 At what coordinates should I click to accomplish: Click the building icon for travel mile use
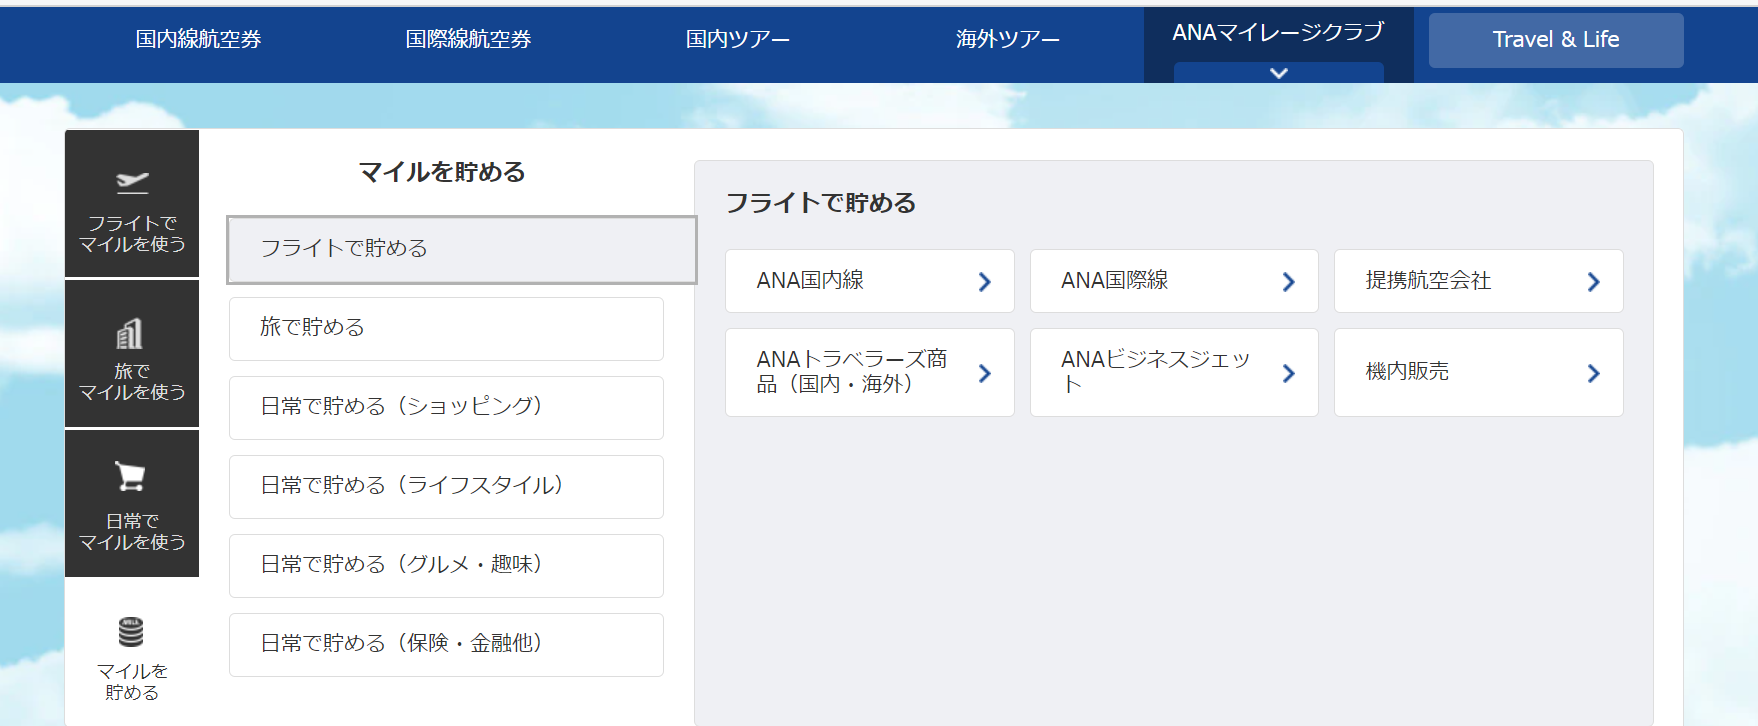(x=130, y=333)
